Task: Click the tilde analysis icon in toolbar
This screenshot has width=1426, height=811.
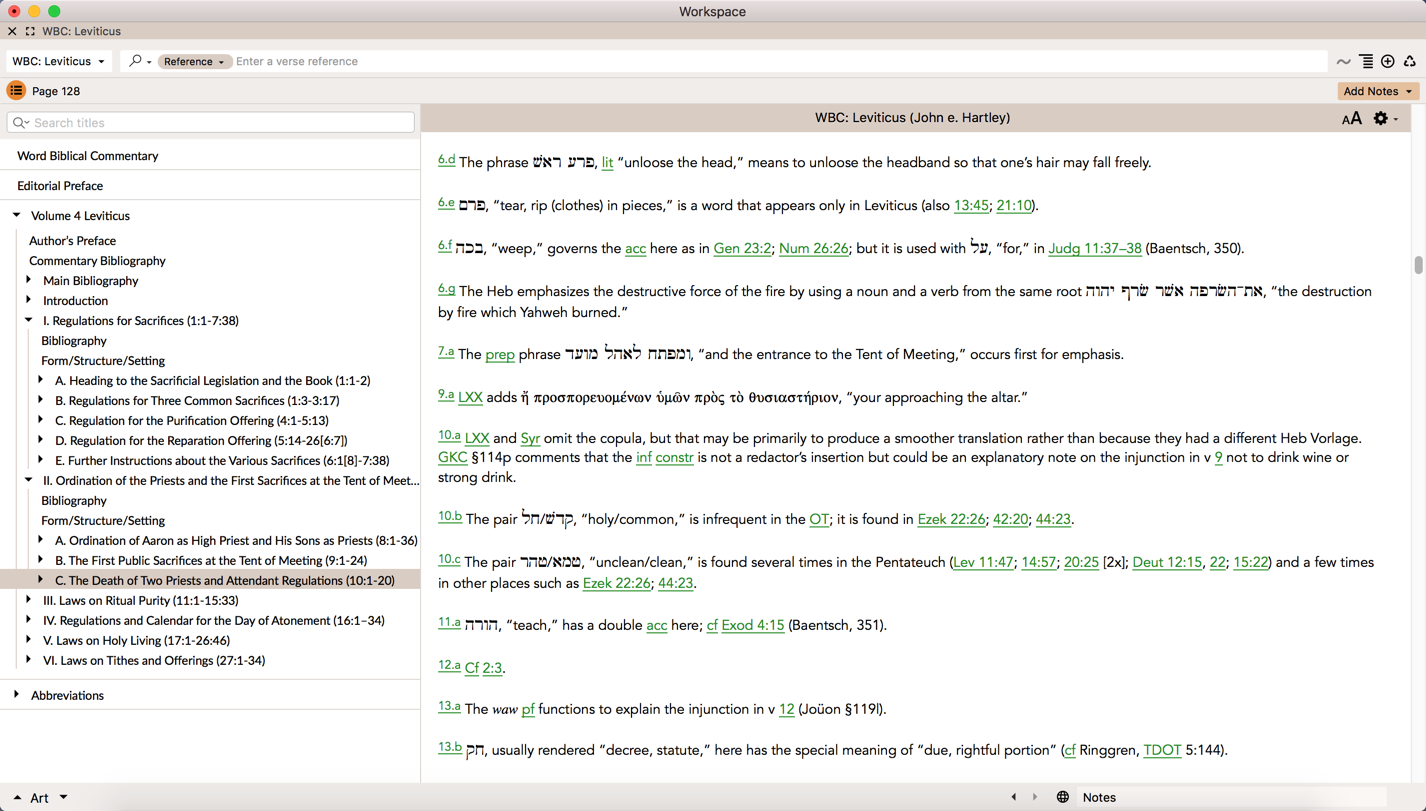Action: click(1344, 62)
